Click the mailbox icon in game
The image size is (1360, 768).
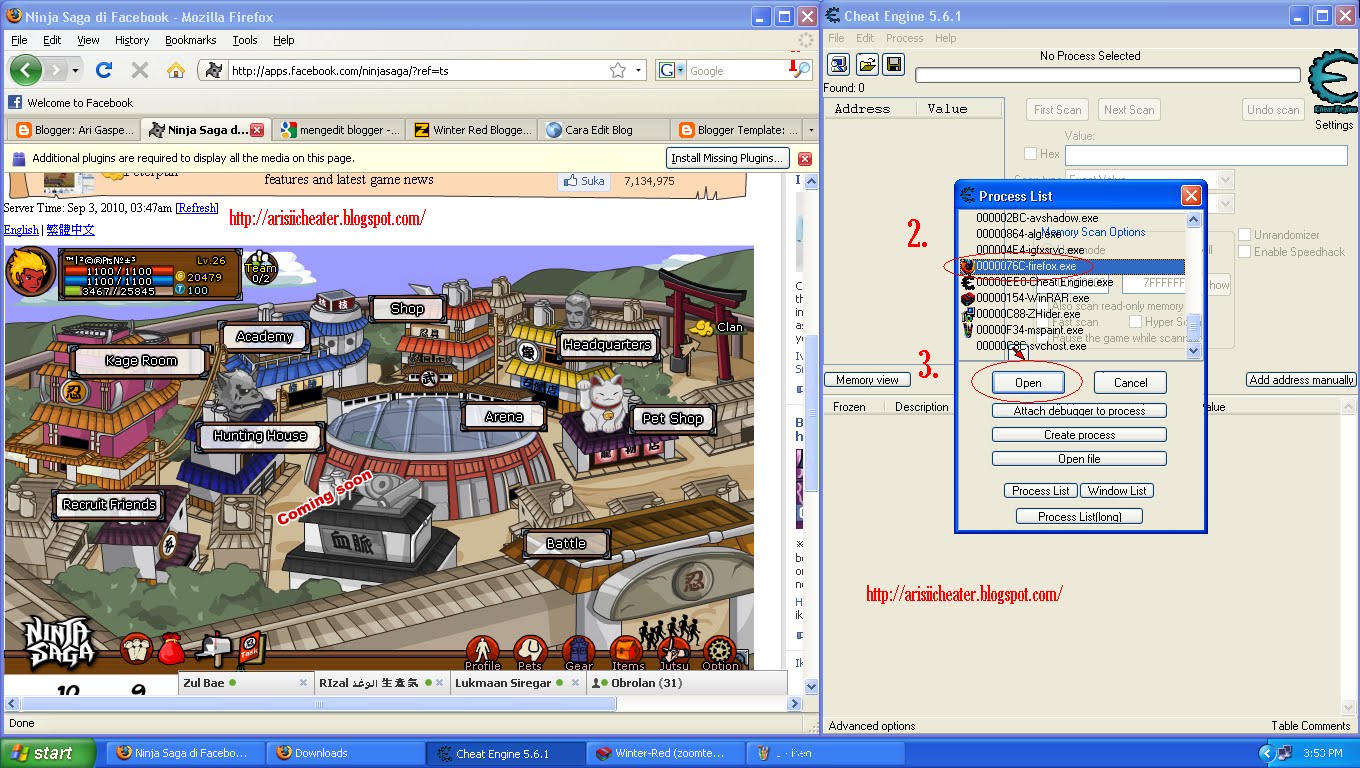pyautogui.click(x=213, y=649)
